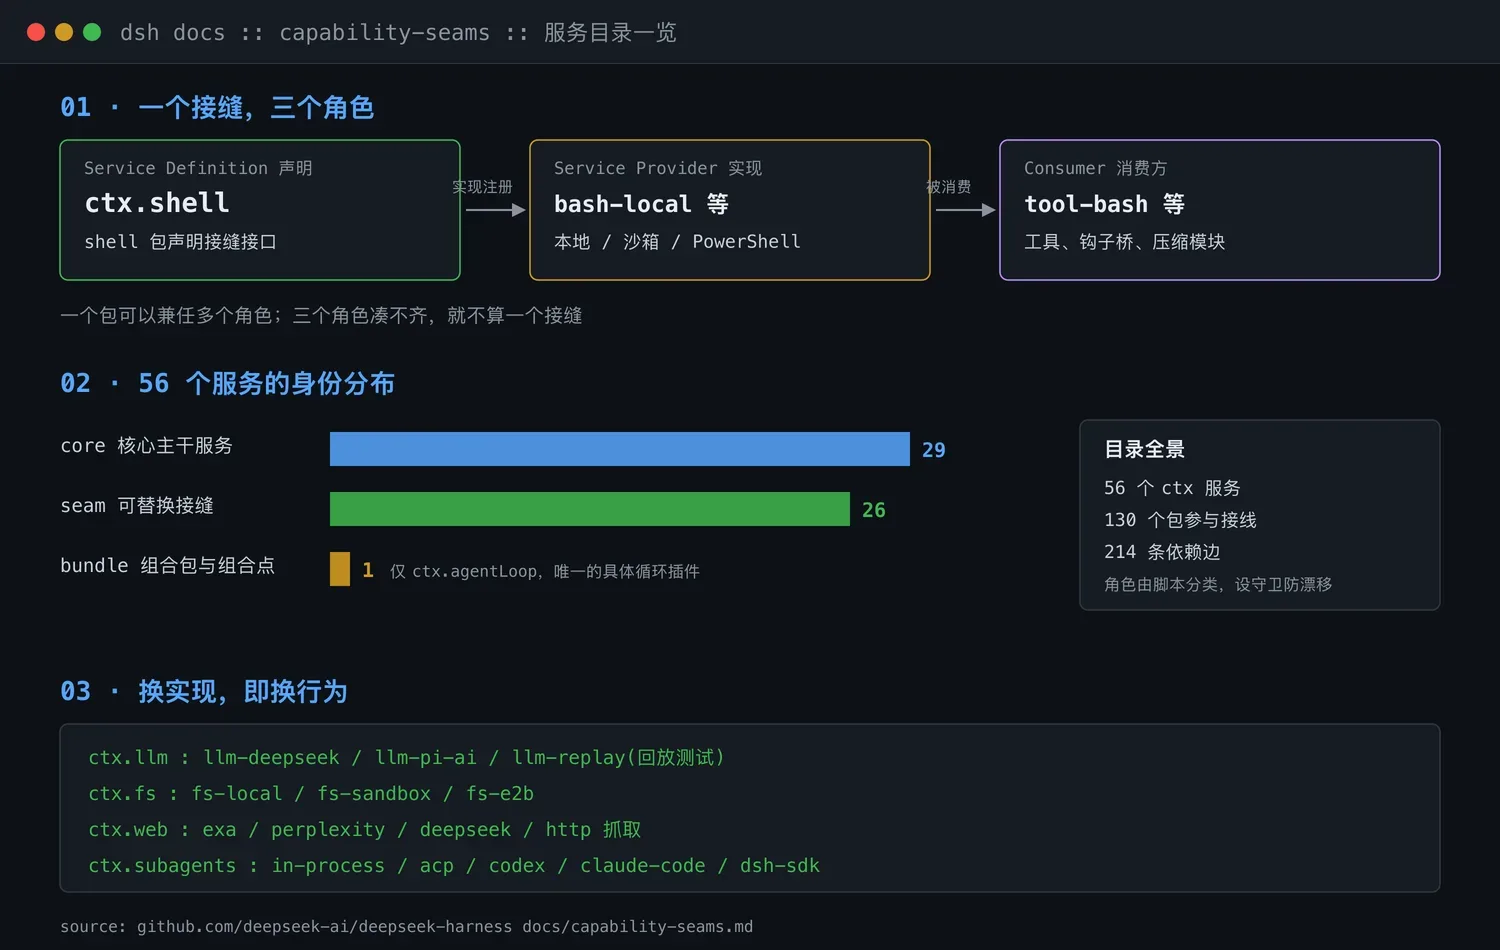Click the 'ctx.subagents : in-process' code line
This screenshot has height=950, width=1500.
tap(454, 866)
